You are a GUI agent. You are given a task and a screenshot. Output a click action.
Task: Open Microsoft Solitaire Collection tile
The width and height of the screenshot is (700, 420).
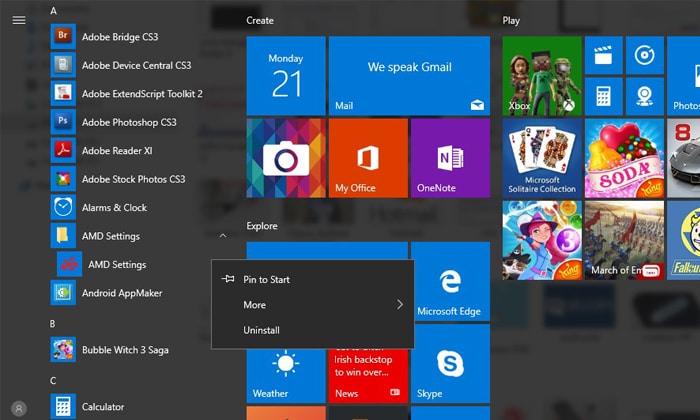coord(542,158)
